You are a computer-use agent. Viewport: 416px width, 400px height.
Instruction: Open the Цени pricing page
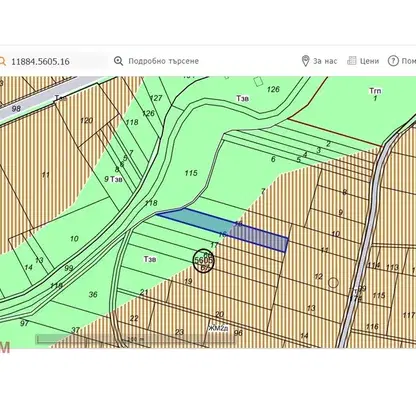(x=369, y=61)
